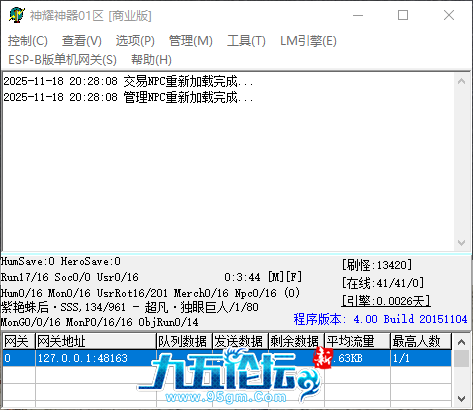473x410 pixels.
Task: Open the 工具(T) menu
Action: point(246,41)
